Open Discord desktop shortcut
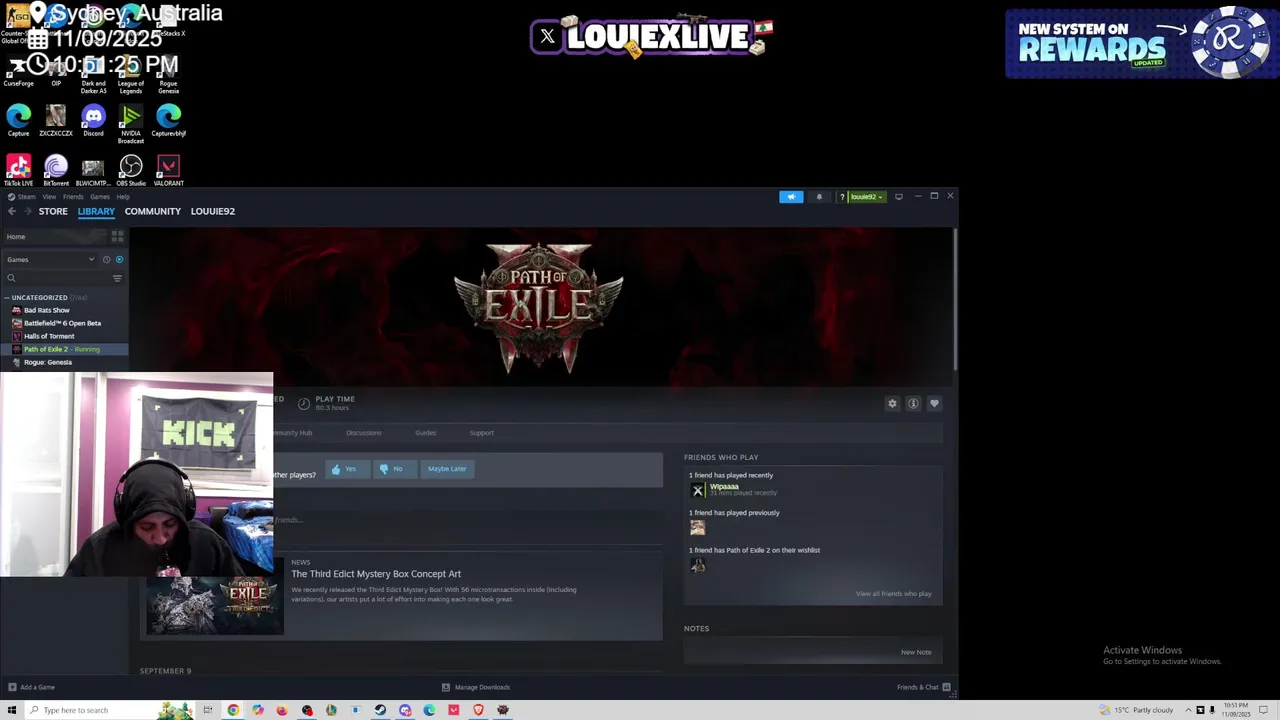This screenshot has height=720, width=1280. click(93, 121)
